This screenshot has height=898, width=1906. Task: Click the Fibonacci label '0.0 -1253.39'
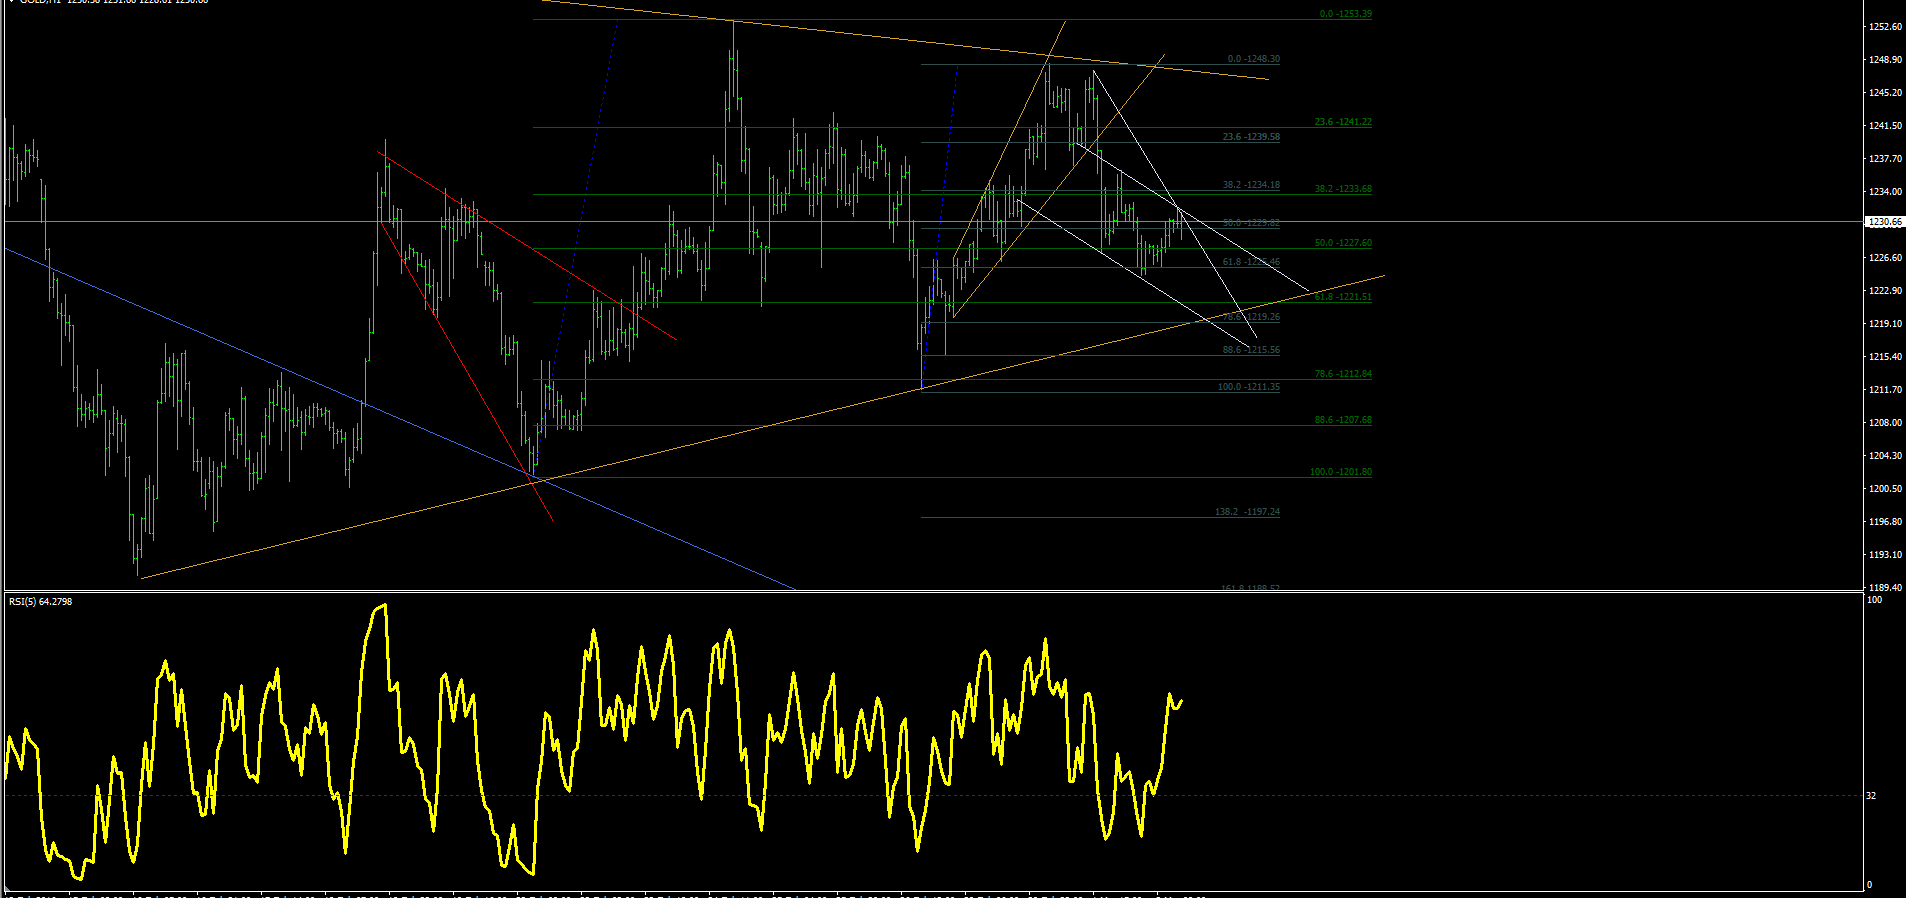[1346, 14]
